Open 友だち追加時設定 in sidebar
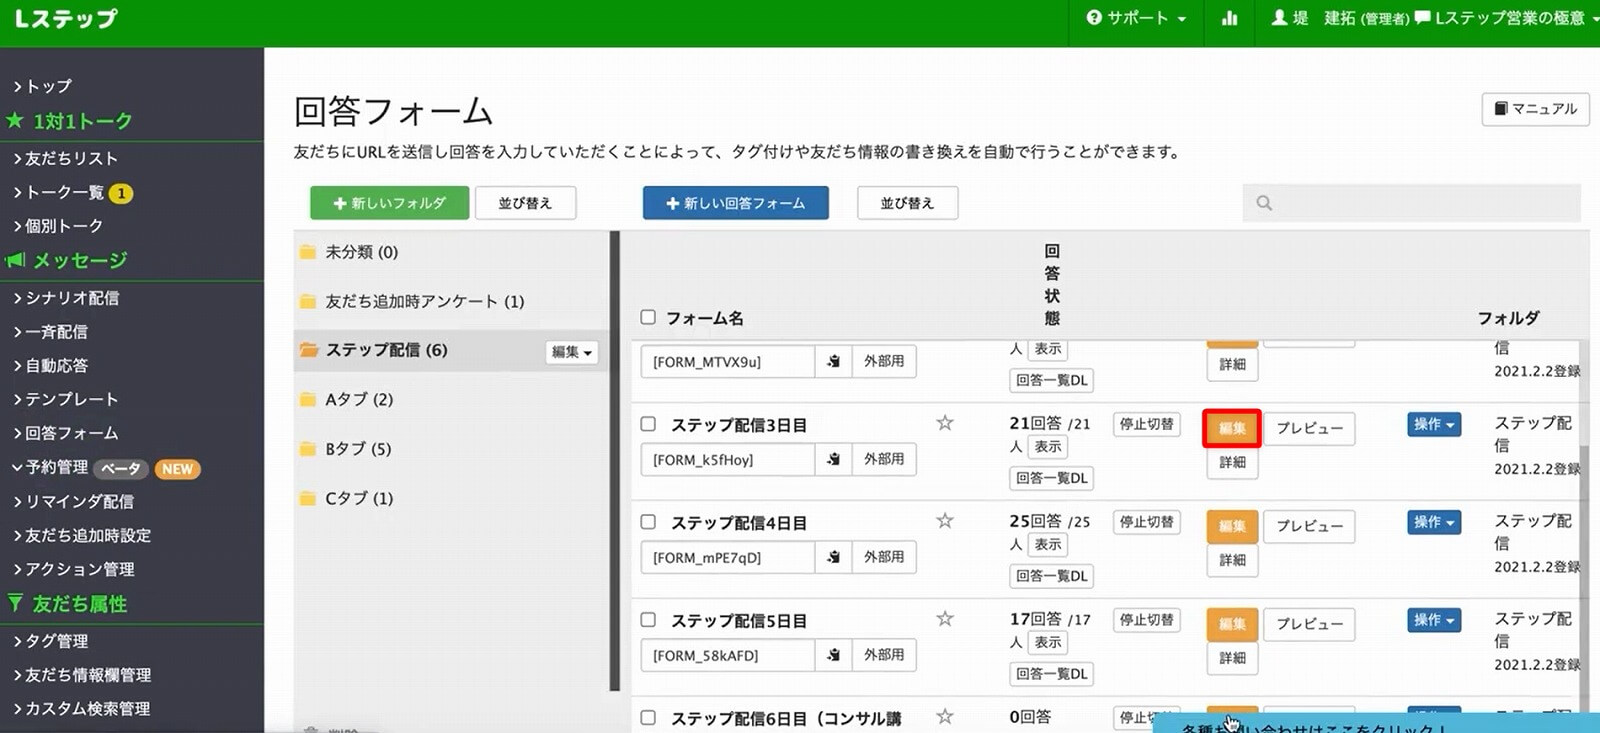Screen dimensions: 1600x733 [x=81, y=535]
